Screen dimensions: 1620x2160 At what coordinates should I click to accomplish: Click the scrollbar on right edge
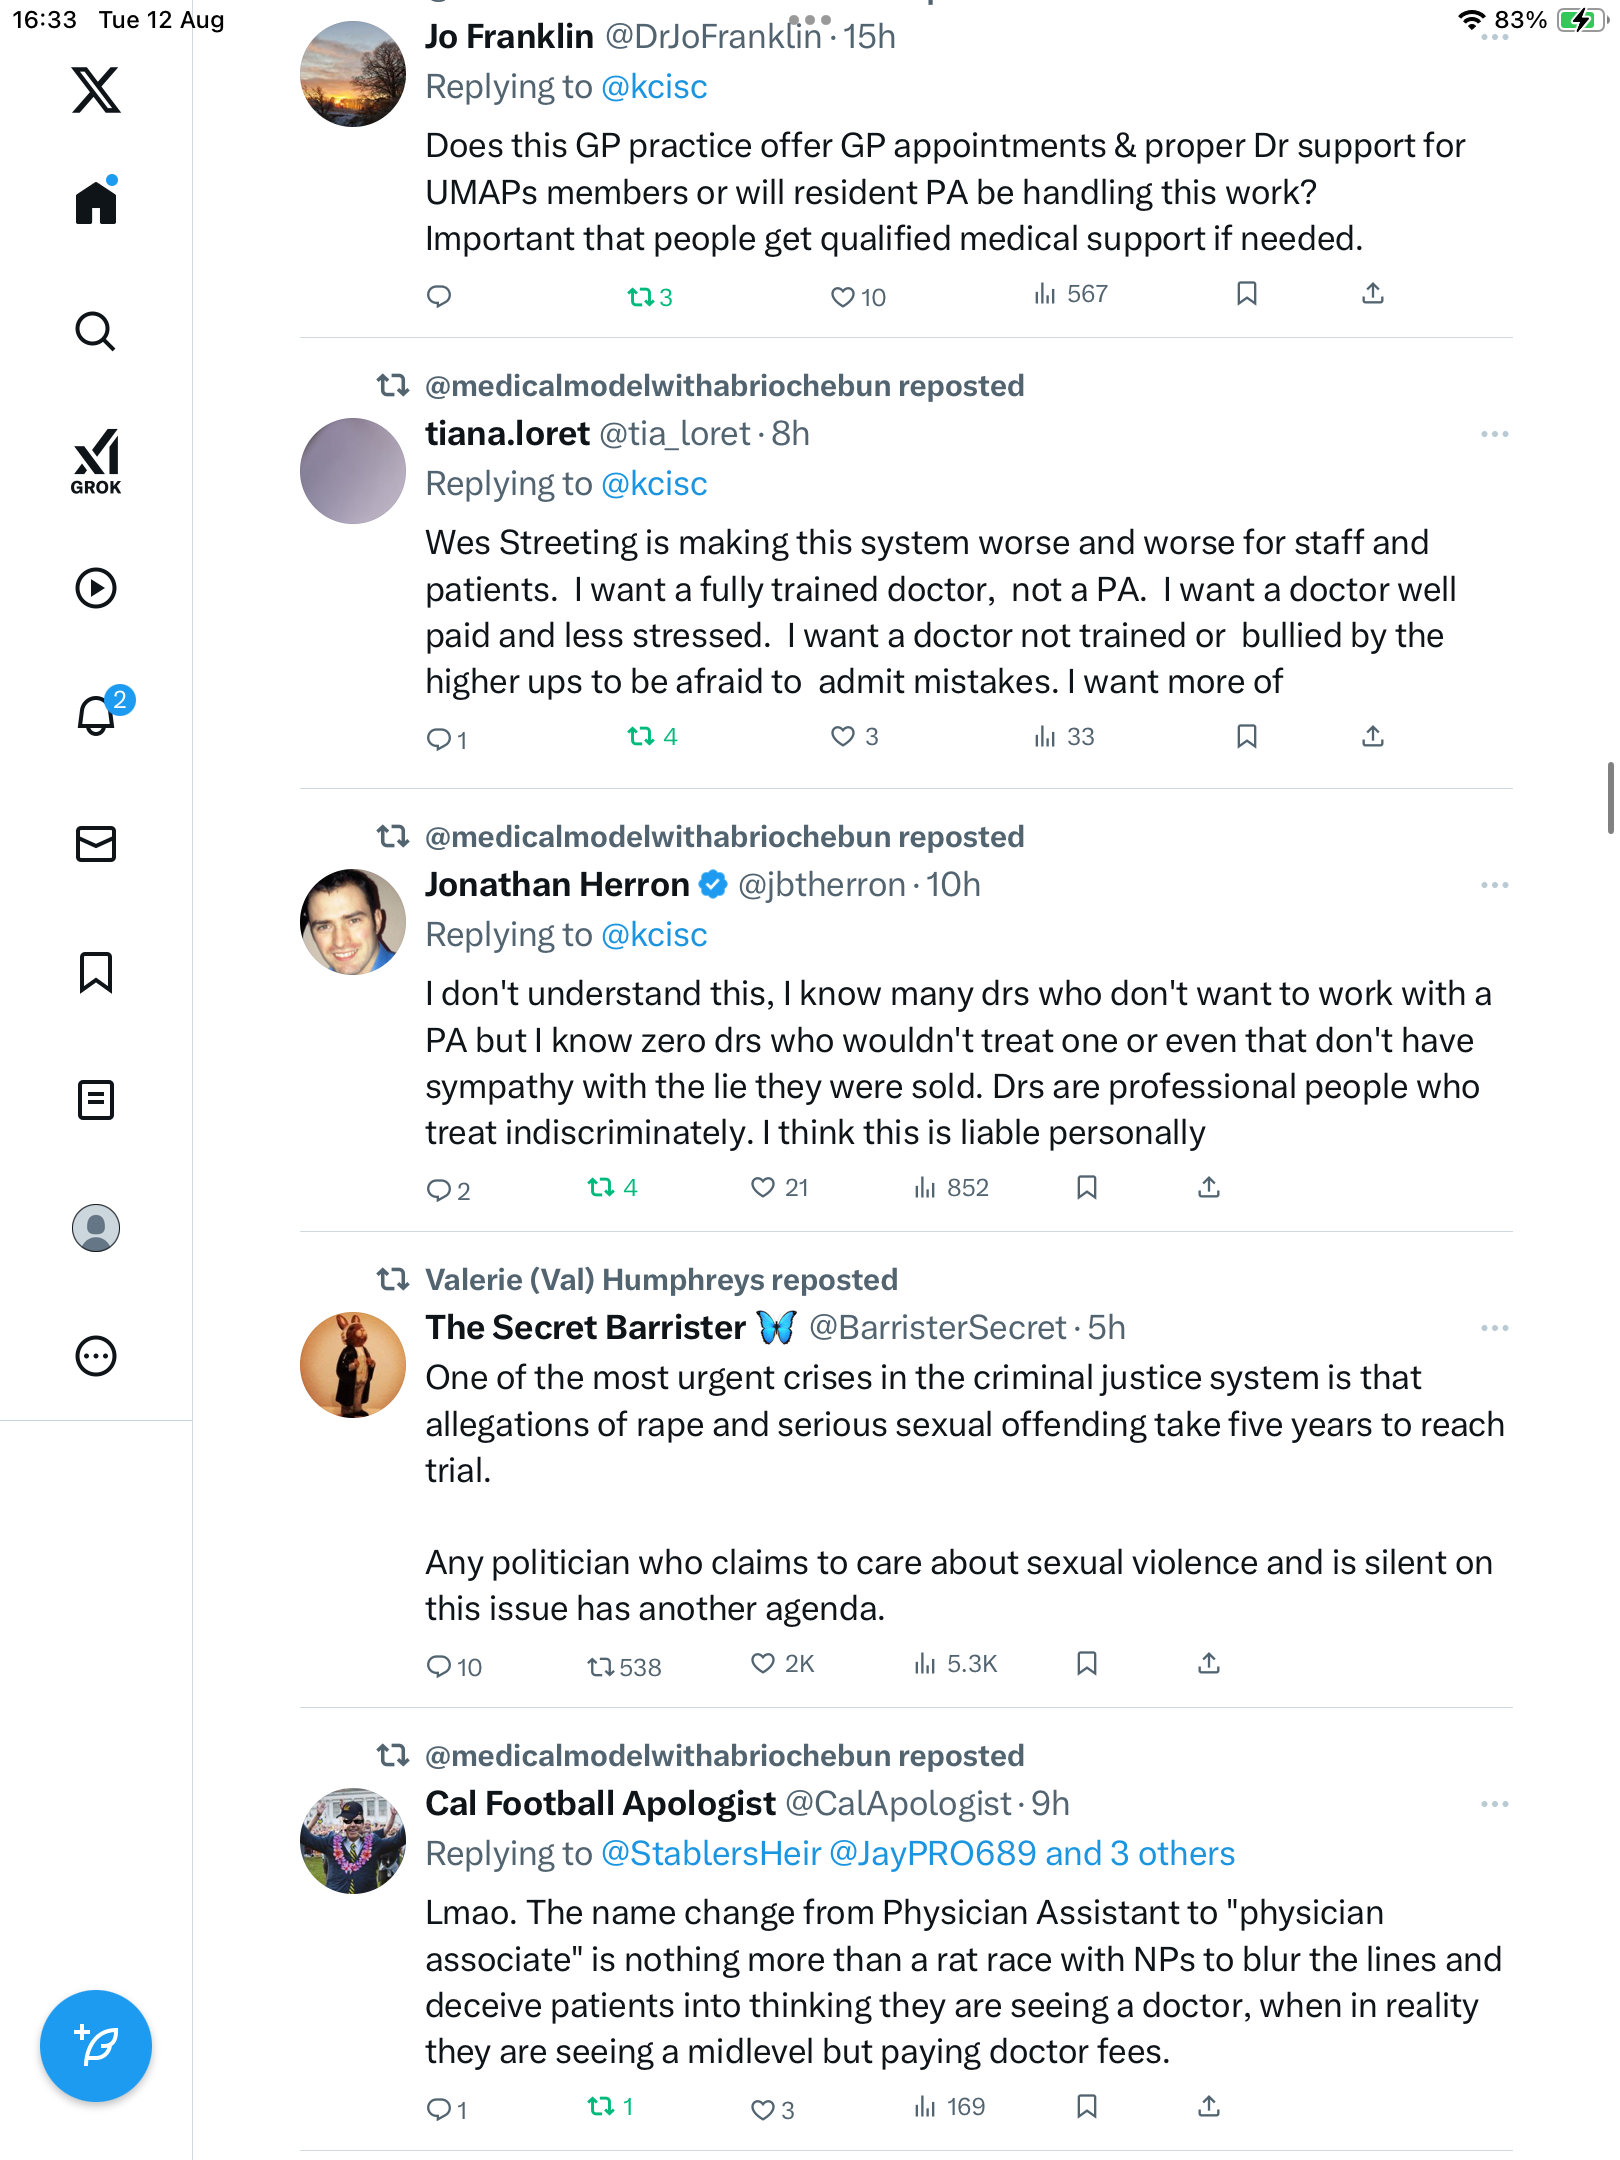pyautogui.click(x=1610, y=797)
